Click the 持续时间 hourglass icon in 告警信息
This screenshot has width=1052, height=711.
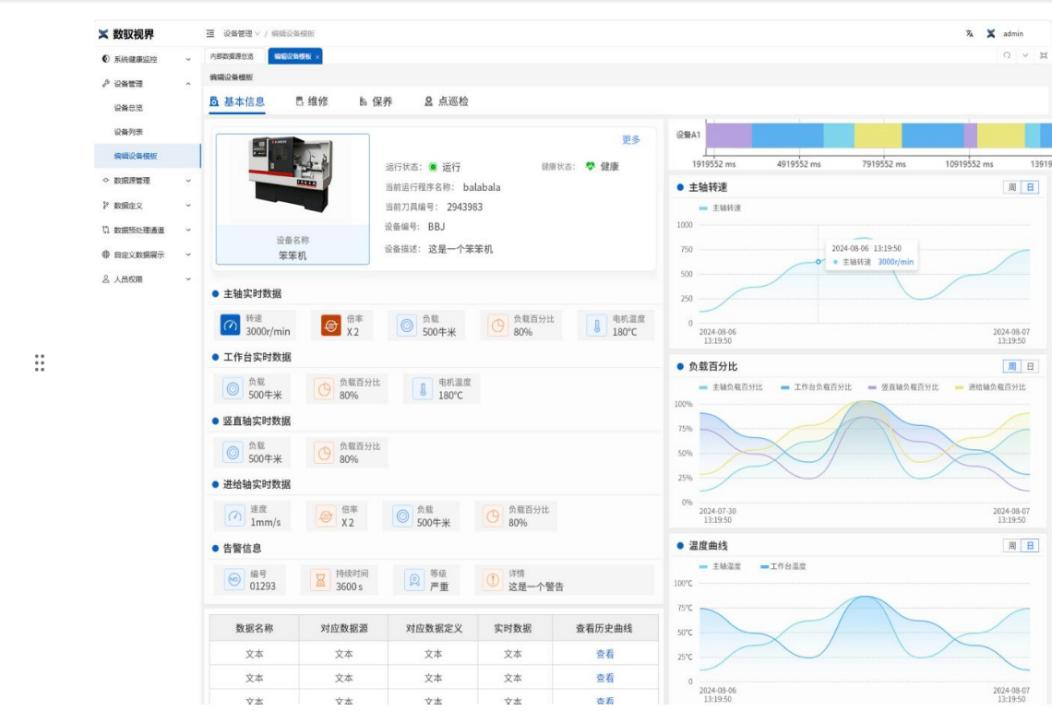(320, 580)
